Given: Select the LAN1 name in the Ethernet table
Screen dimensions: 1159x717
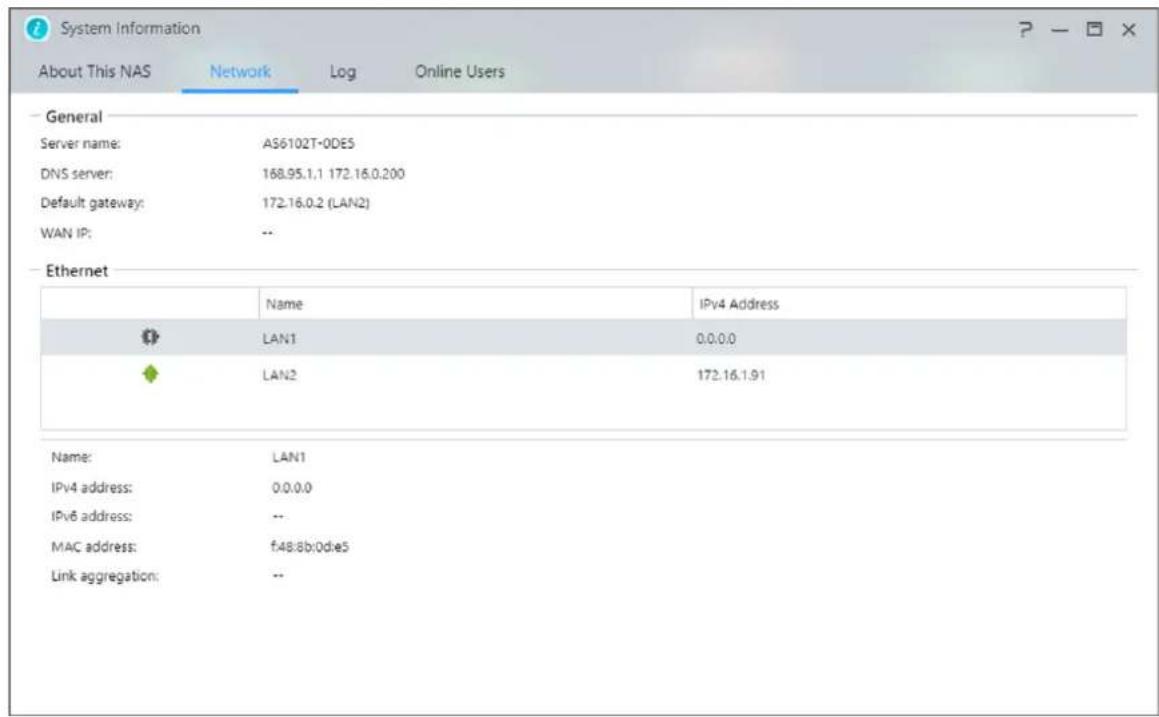Looking at the screenshot, I should pyautogui.click(x=275, y=339).
